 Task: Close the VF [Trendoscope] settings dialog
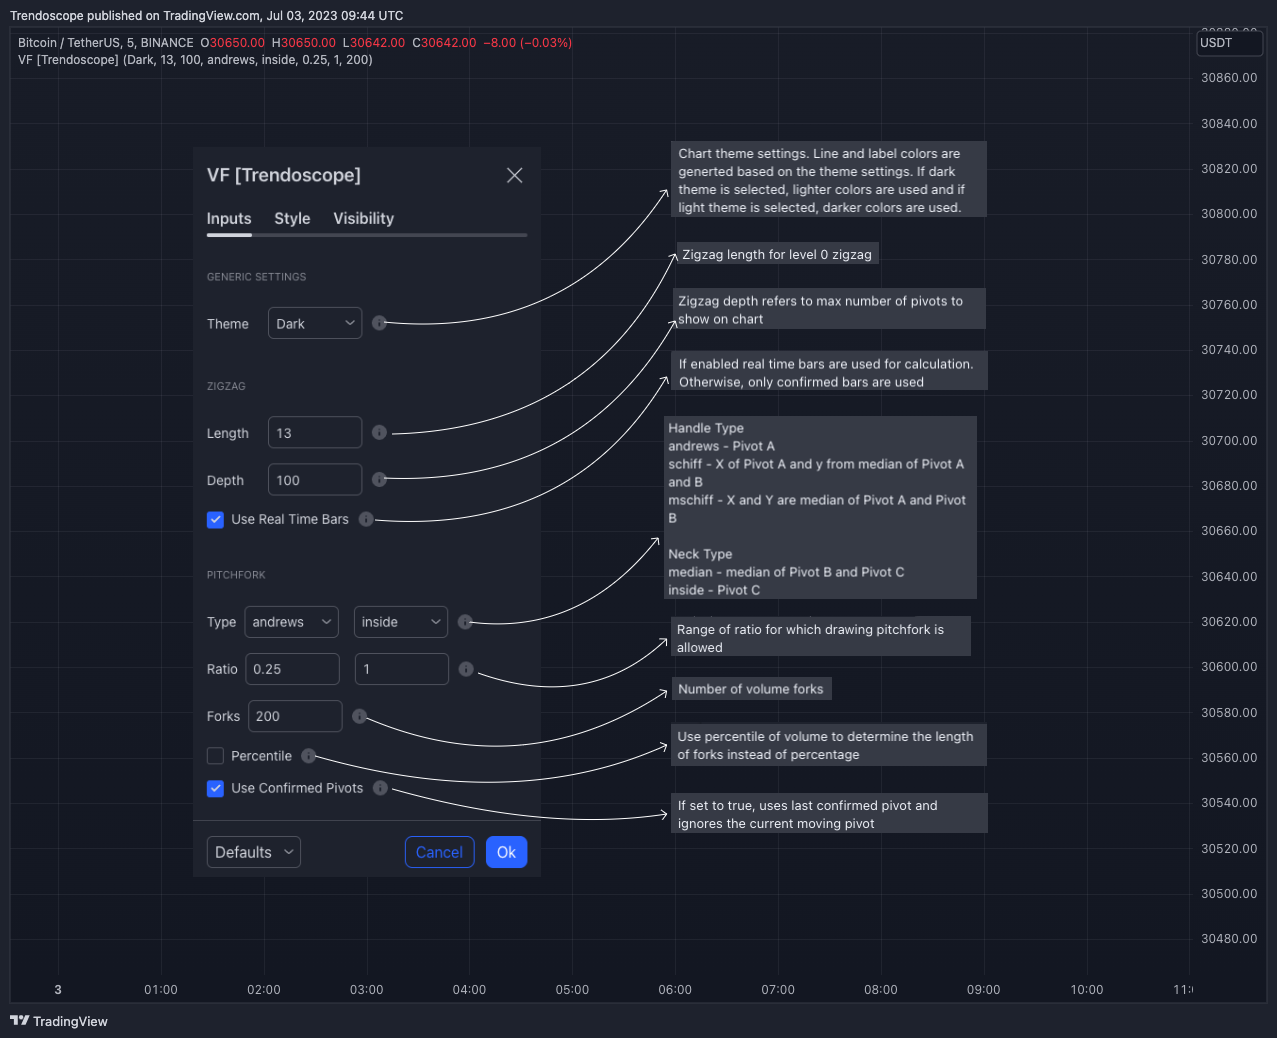[x=515, y=175]
